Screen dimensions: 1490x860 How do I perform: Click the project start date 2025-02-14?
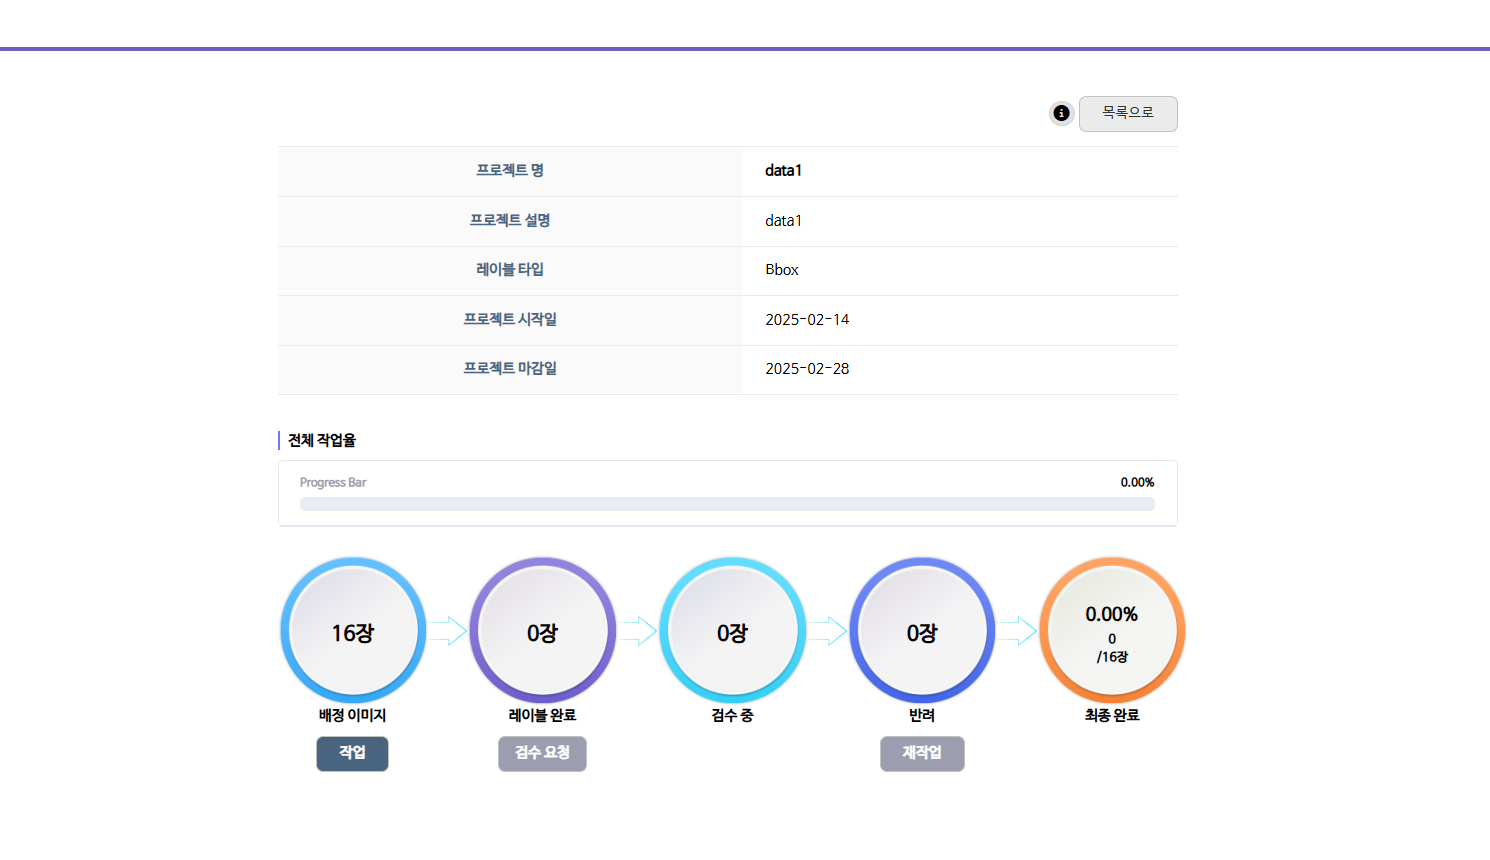[x=807, y=320]
